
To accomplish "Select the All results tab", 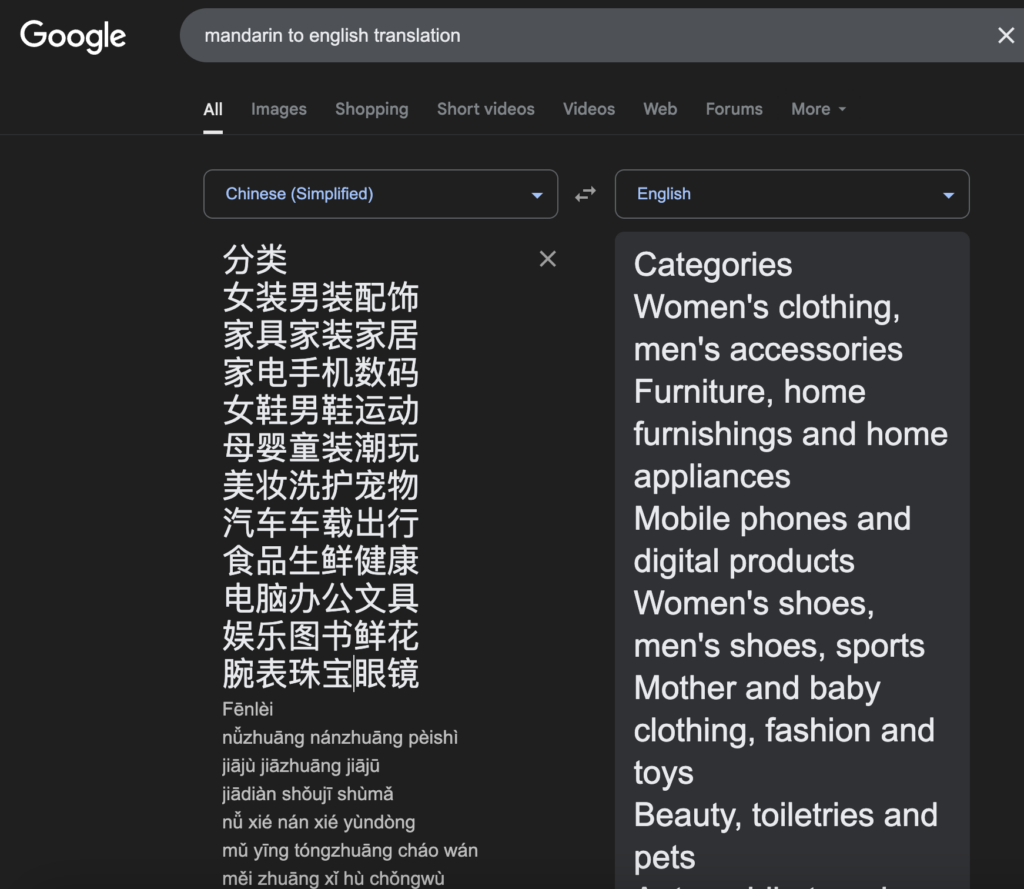I will (x=213, y=109).
